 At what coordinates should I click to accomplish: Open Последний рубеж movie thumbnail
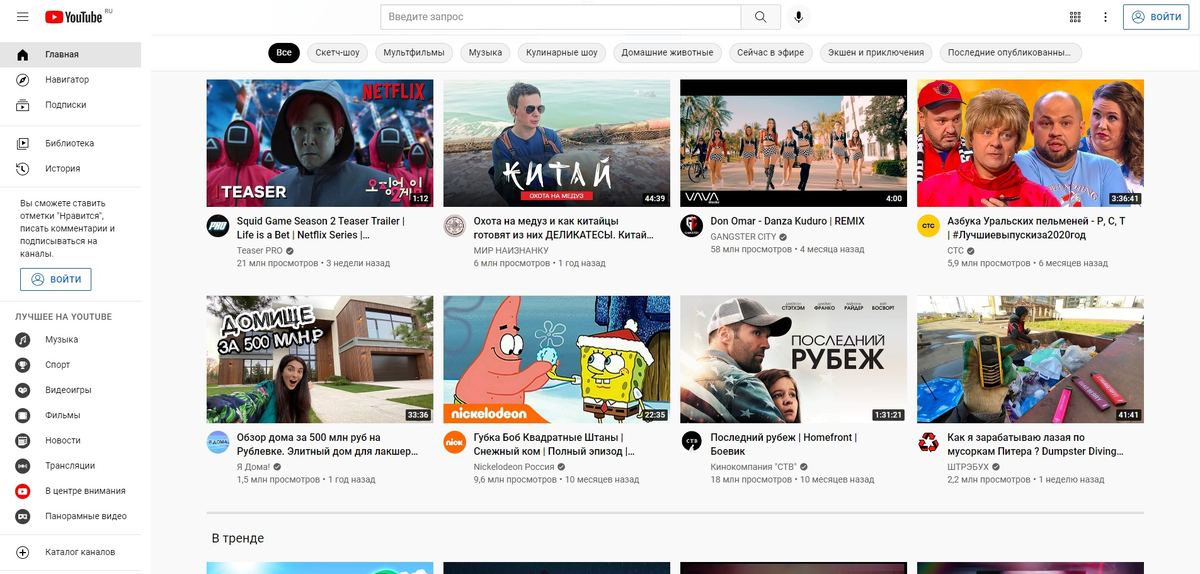(793, 359)
